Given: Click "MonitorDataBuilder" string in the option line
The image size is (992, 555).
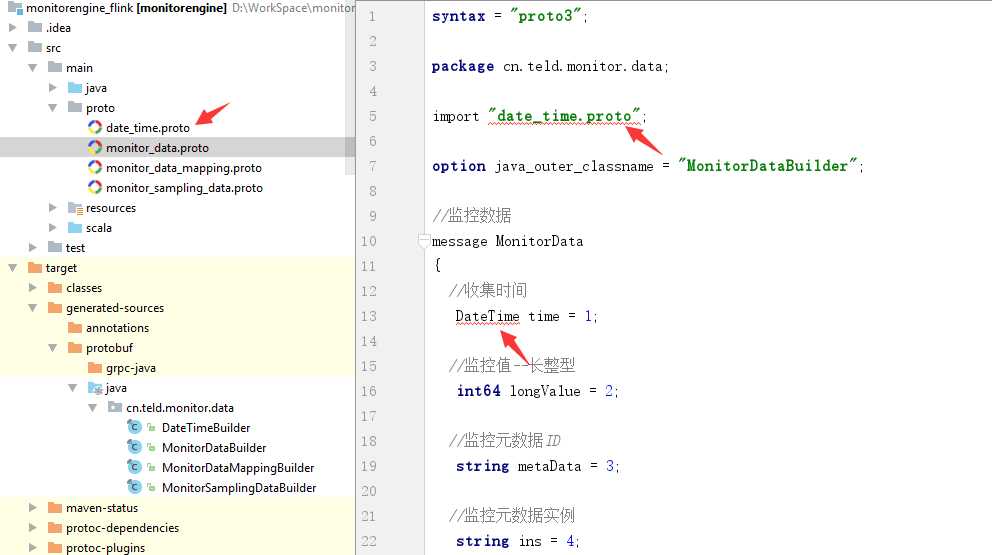Looking at the screenshot, I should tap(767, 165).
